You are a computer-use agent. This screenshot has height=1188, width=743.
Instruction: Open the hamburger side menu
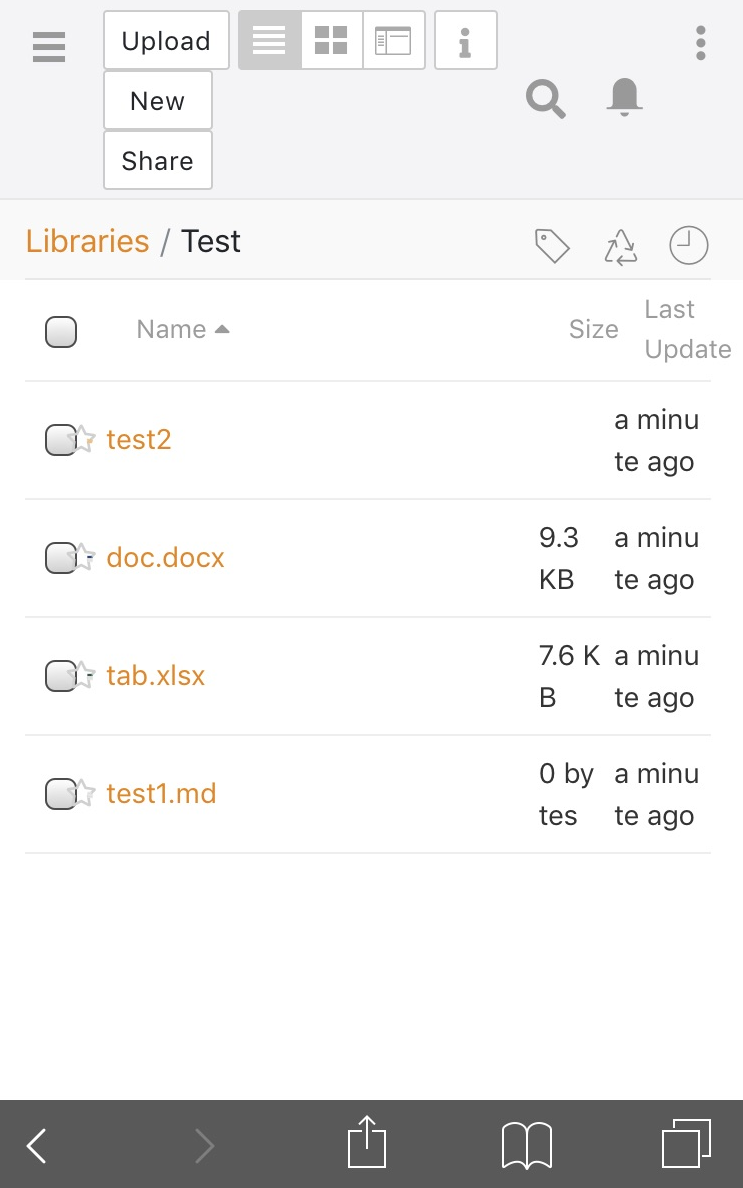pos(49,46)
